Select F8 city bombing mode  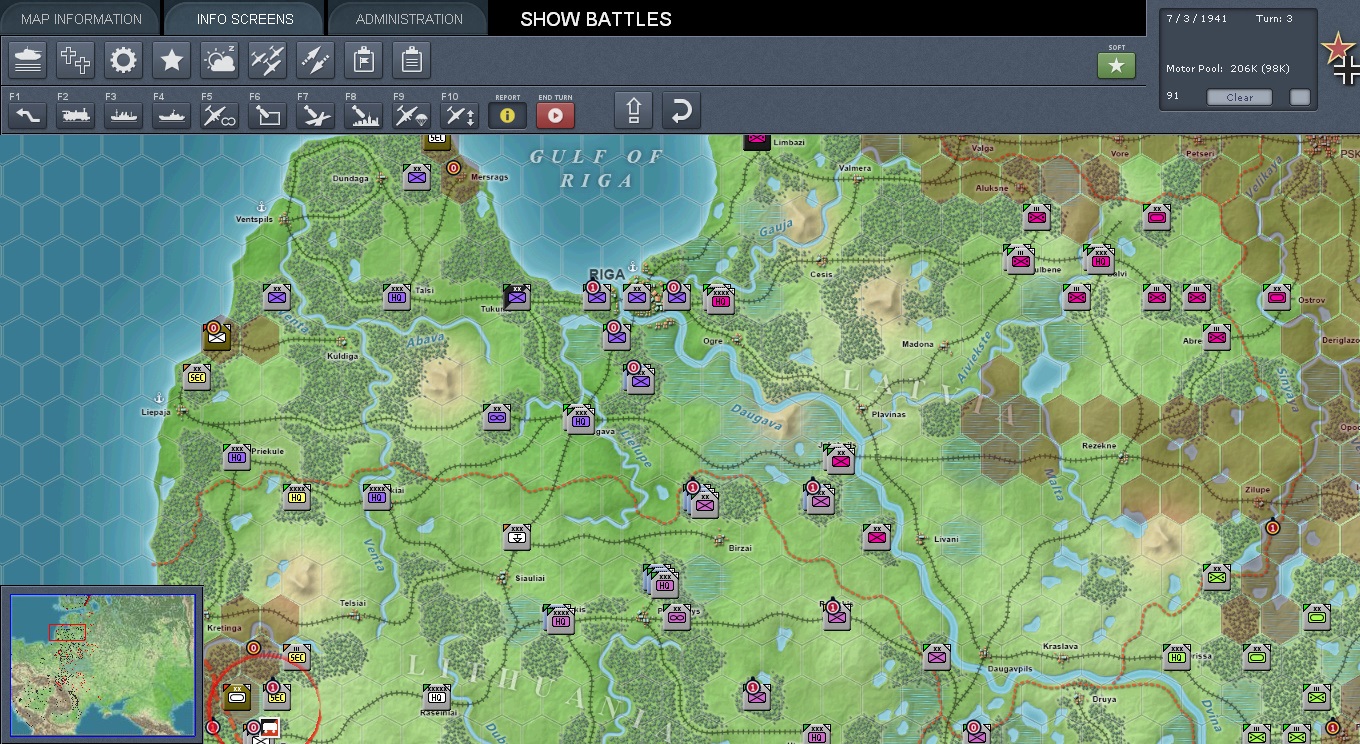pos(363,115)
